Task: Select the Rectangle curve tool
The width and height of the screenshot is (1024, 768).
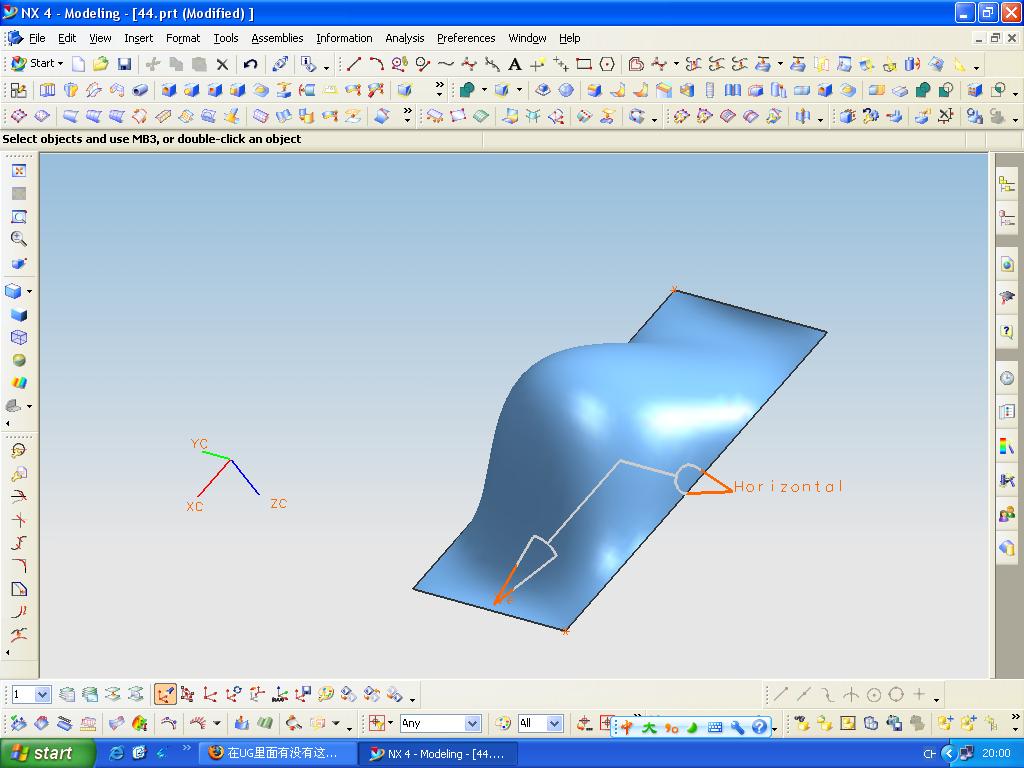Action: [584, 63]
